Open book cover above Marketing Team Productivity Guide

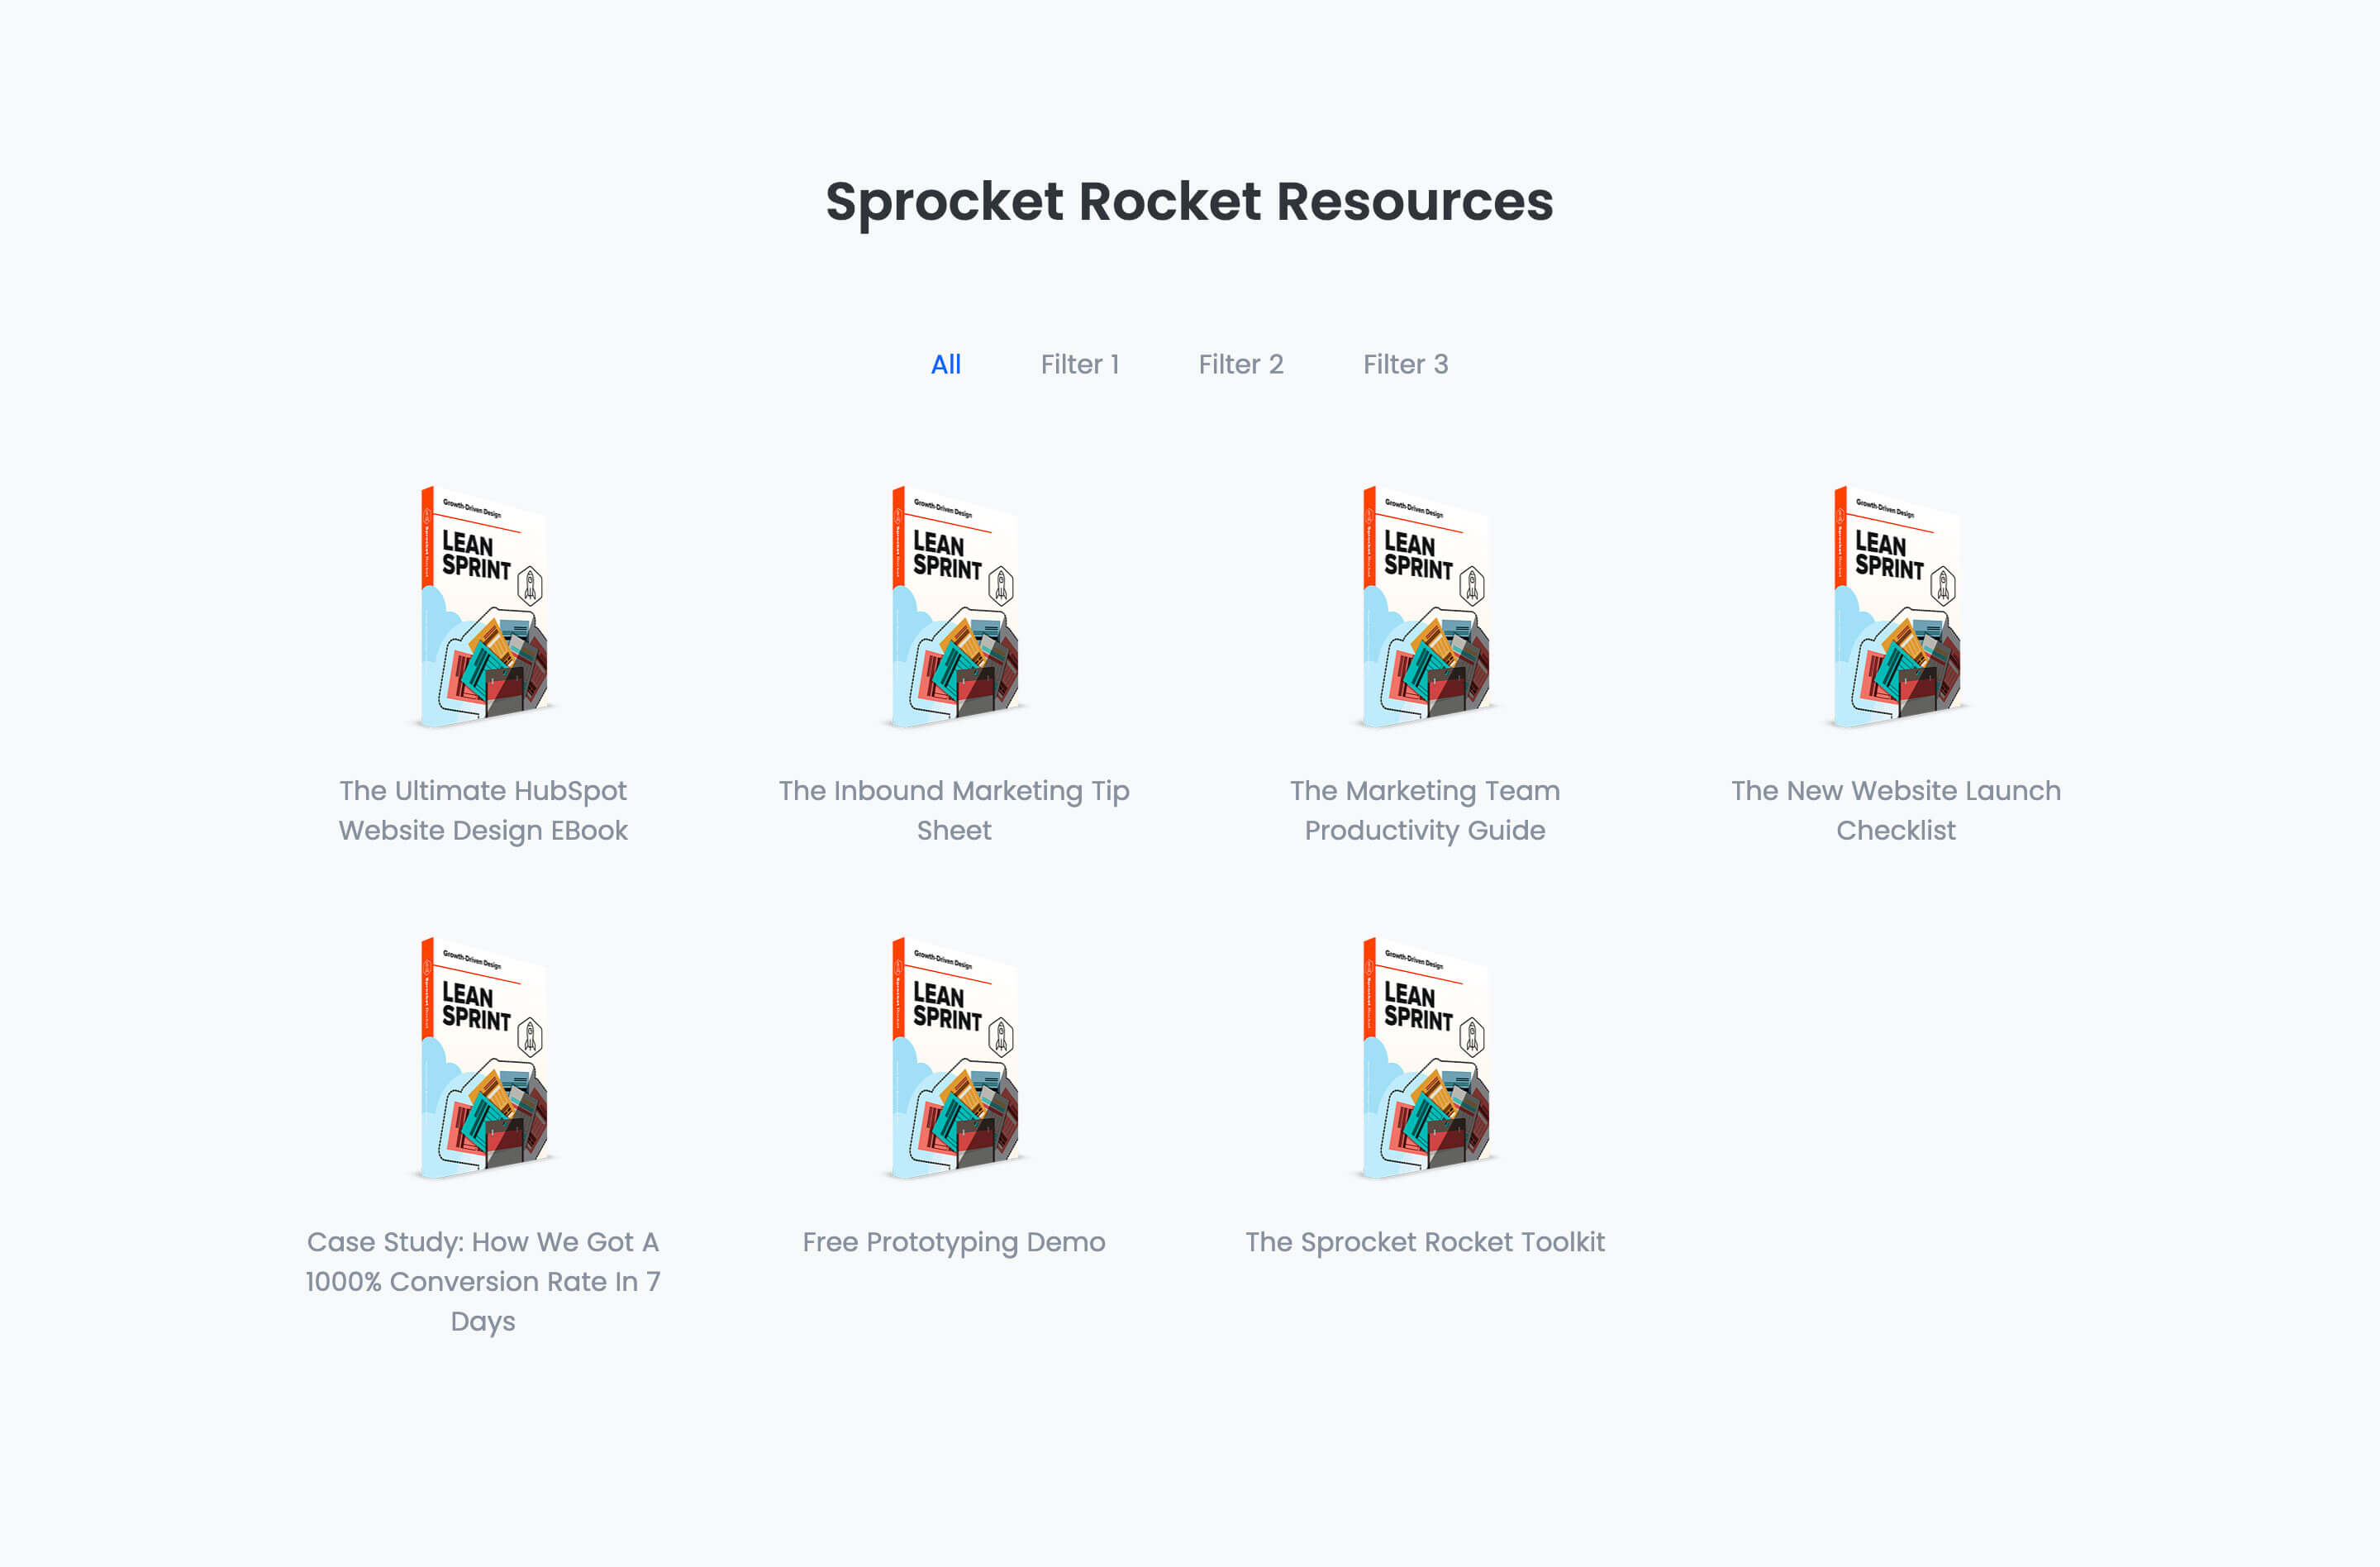pyautogui.click(x=1425, y=606)
